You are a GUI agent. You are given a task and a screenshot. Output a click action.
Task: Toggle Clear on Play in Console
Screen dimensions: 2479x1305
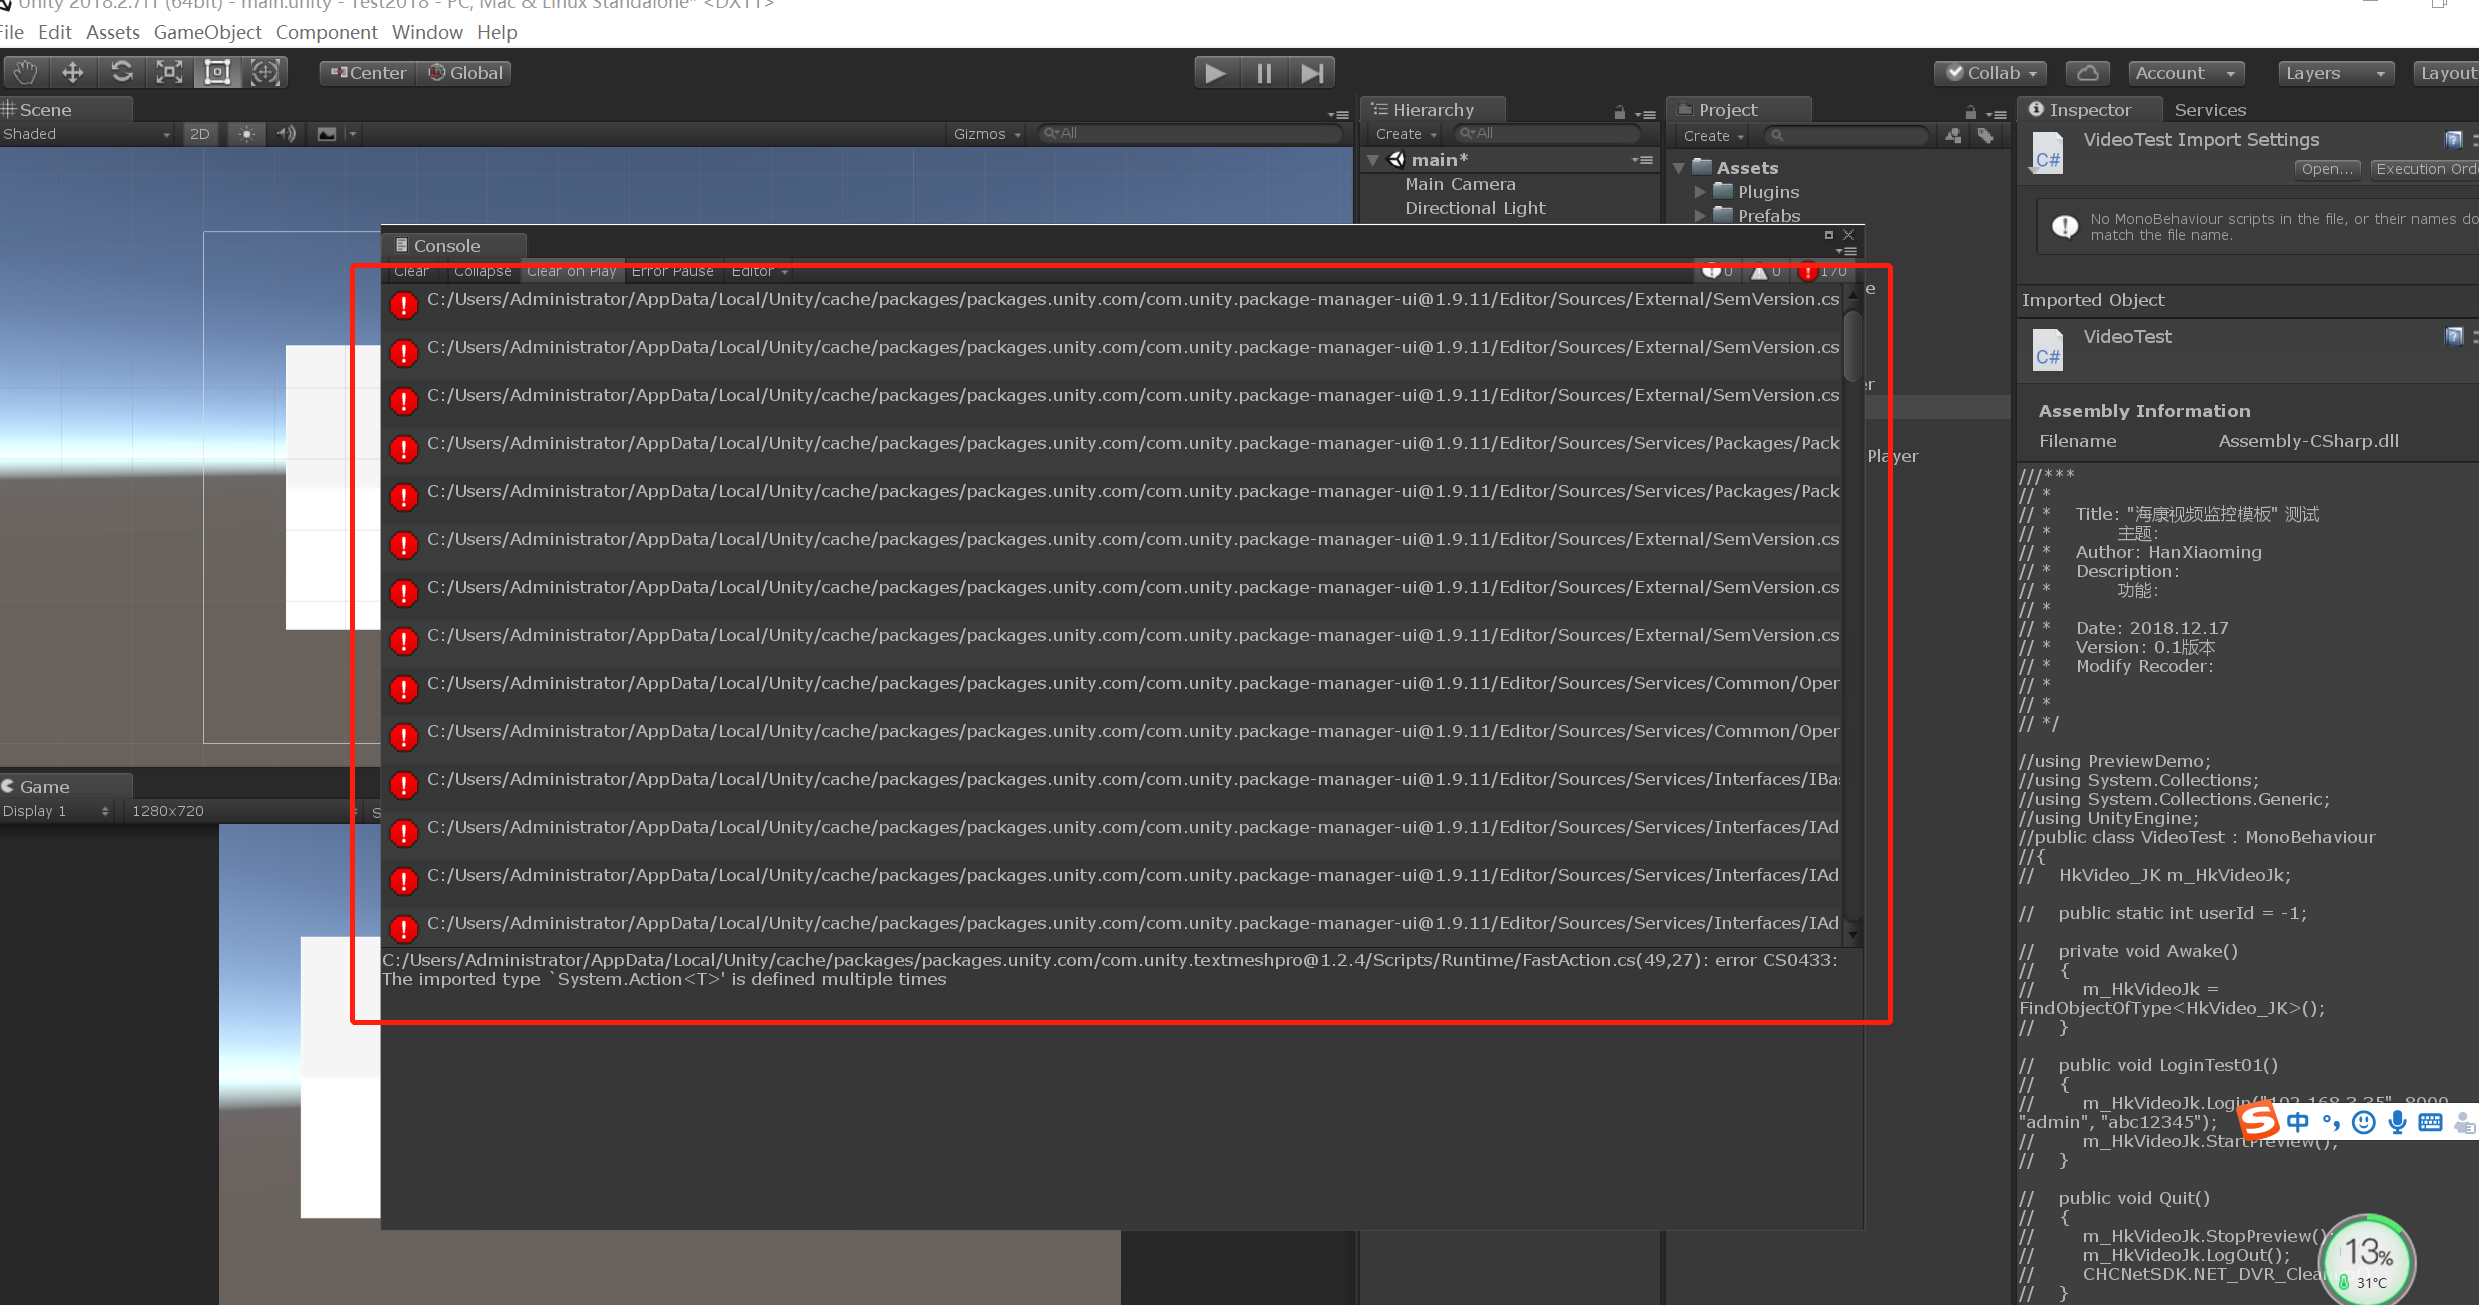[572, 271]
